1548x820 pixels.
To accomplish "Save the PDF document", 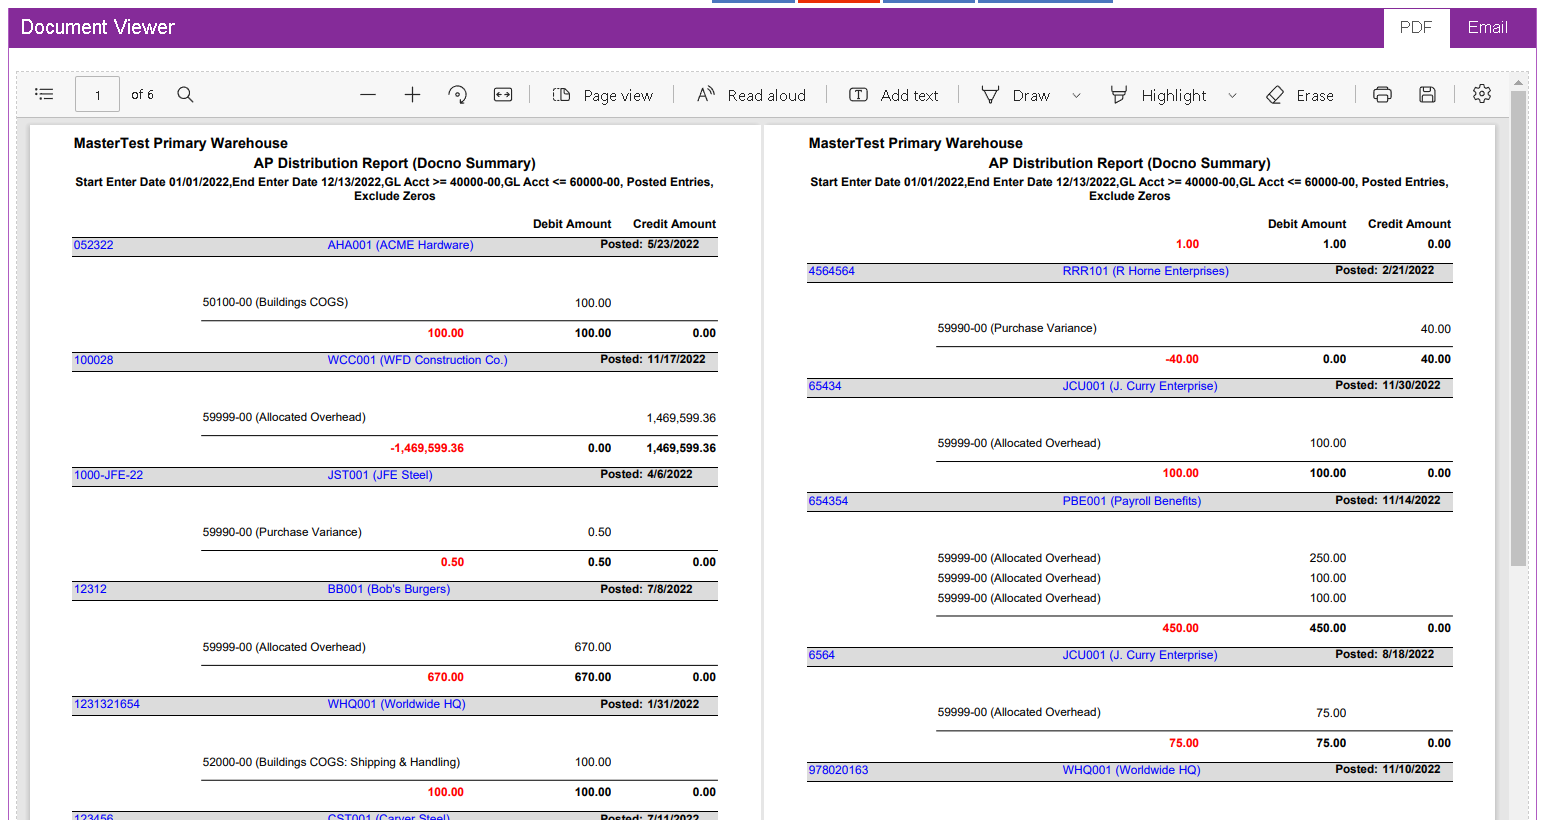I will tap(1427, 94).
